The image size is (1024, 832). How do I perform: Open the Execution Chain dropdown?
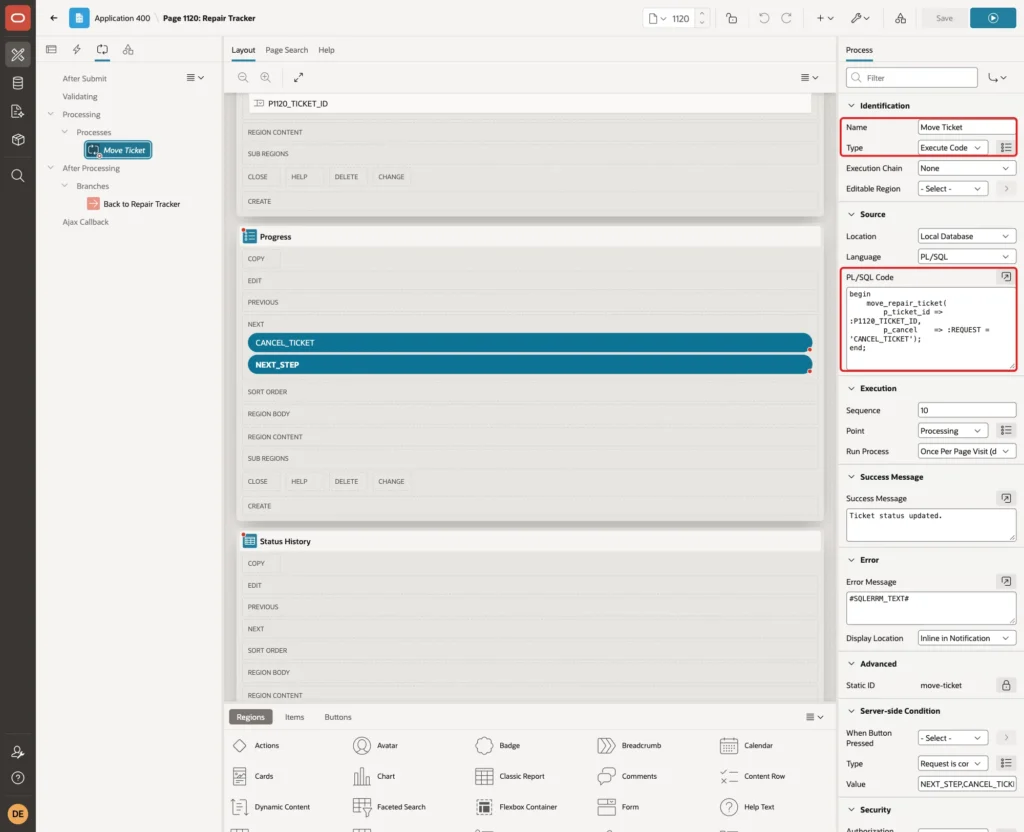tap(967, 168)
